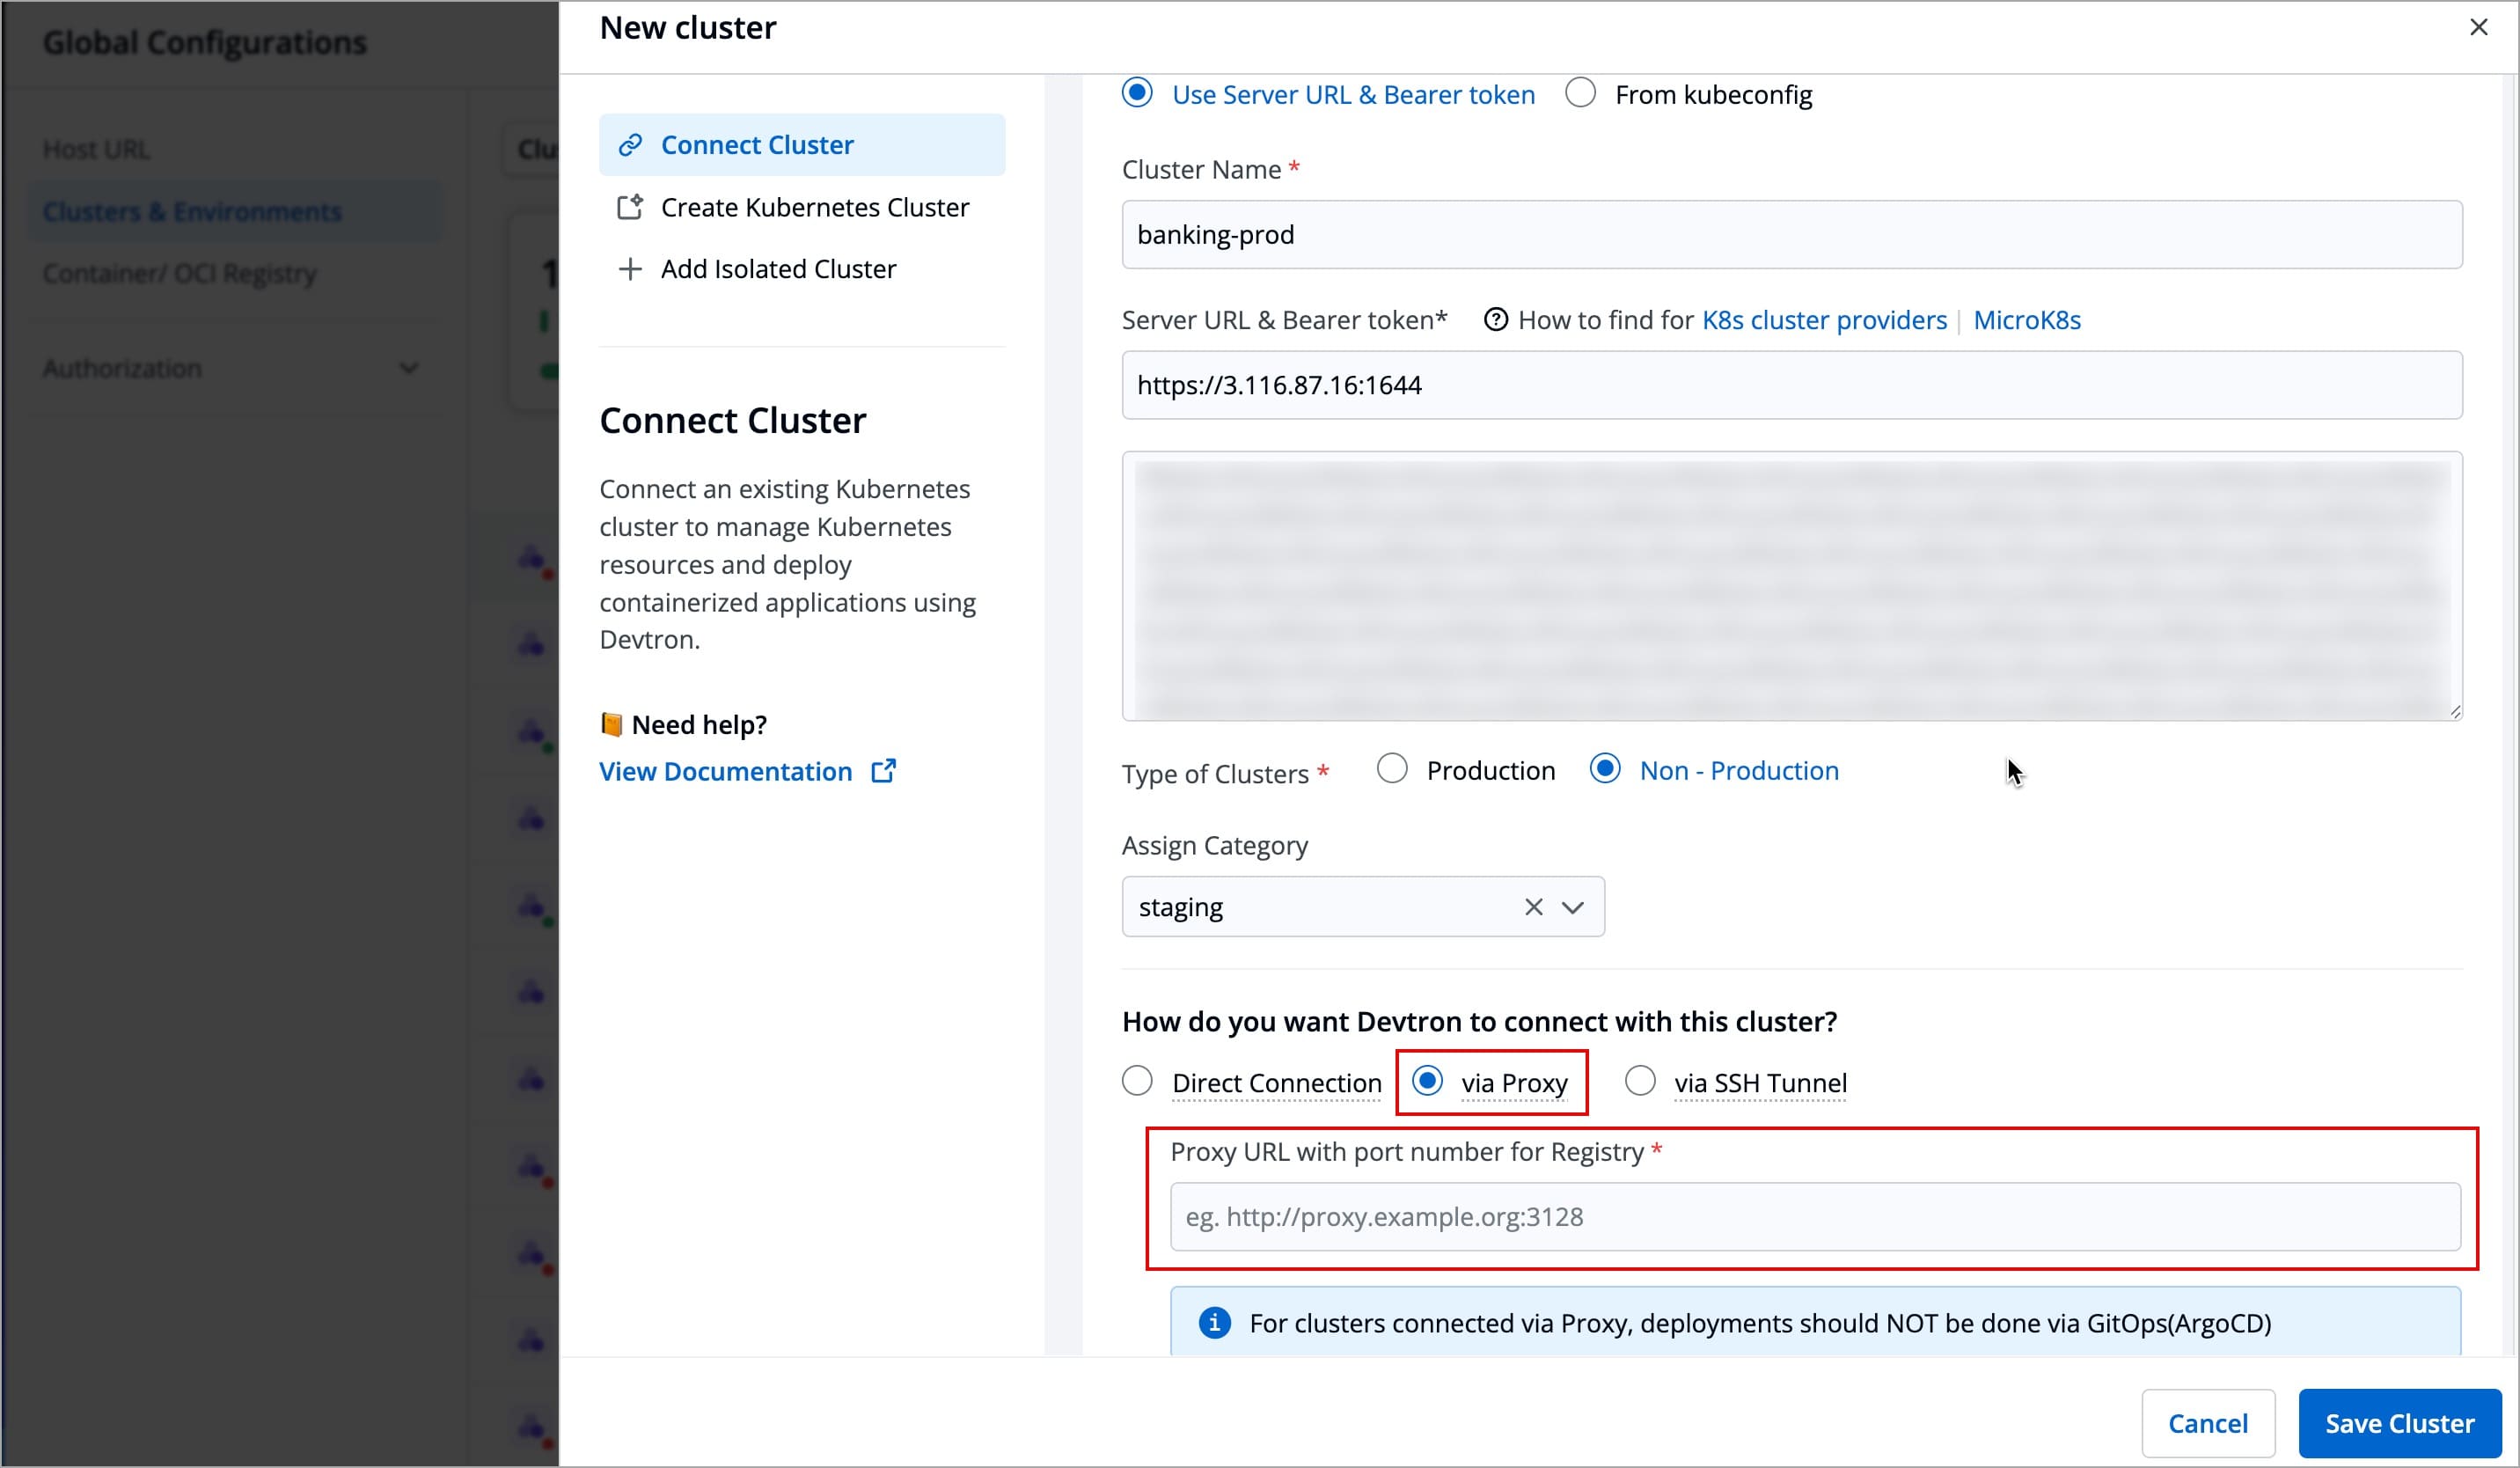The width and height of the screenshot is (2520, 1468).
Task: Select via SSH Tunnel option
Action: pos(1640,1081)
